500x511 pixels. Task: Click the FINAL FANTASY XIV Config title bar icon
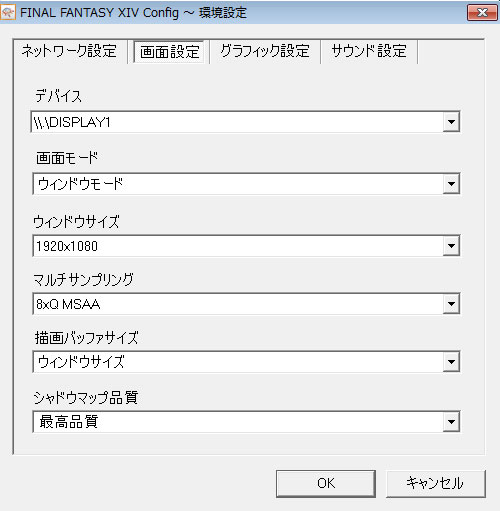(x=8, y=12)
